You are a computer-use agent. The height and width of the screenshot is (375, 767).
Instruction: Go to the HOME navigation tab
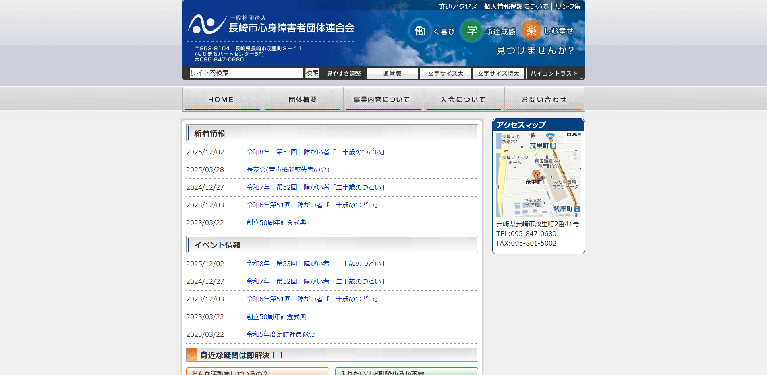222,99
